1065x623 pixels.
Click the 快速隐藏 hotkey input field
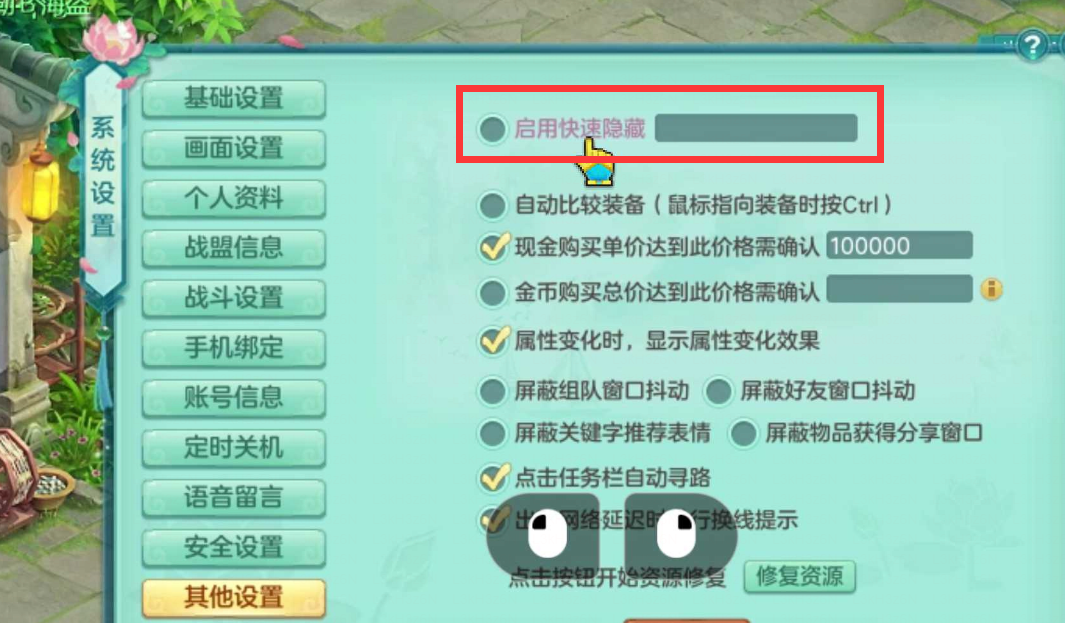click(x=756, y=128)
